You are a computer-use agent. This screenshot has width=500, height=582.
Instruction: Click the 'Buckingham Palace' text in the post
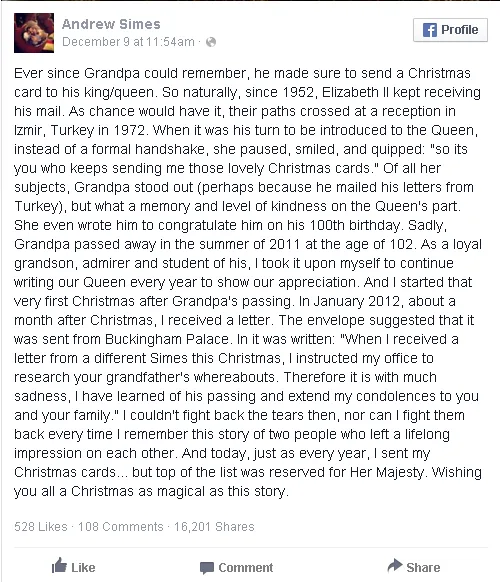coord(167,339)
